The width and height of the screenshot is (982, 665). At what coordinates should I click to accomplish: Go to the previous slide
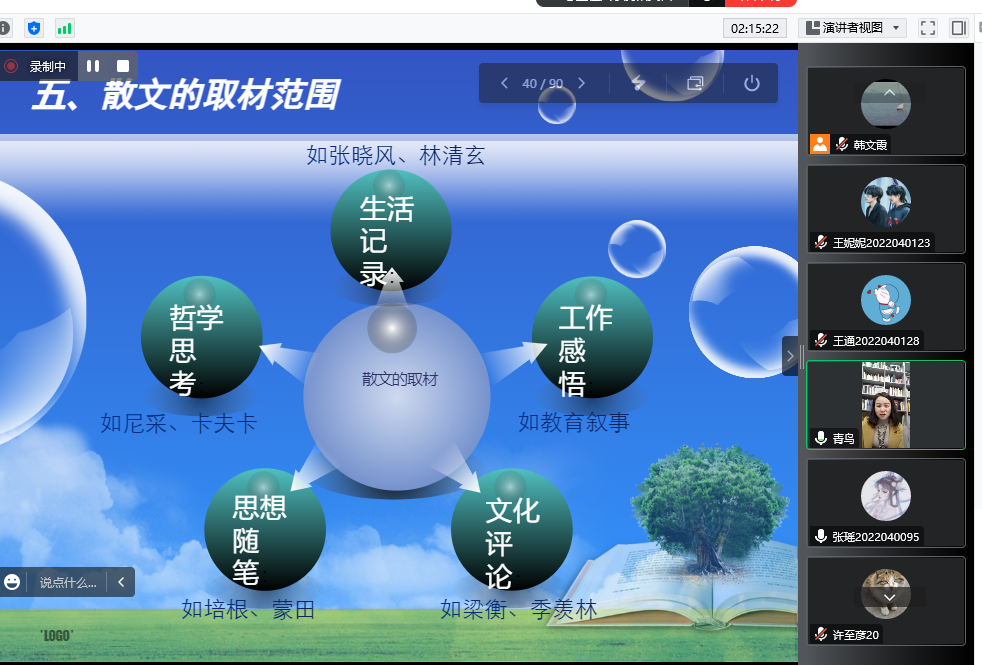click(504, 83)
